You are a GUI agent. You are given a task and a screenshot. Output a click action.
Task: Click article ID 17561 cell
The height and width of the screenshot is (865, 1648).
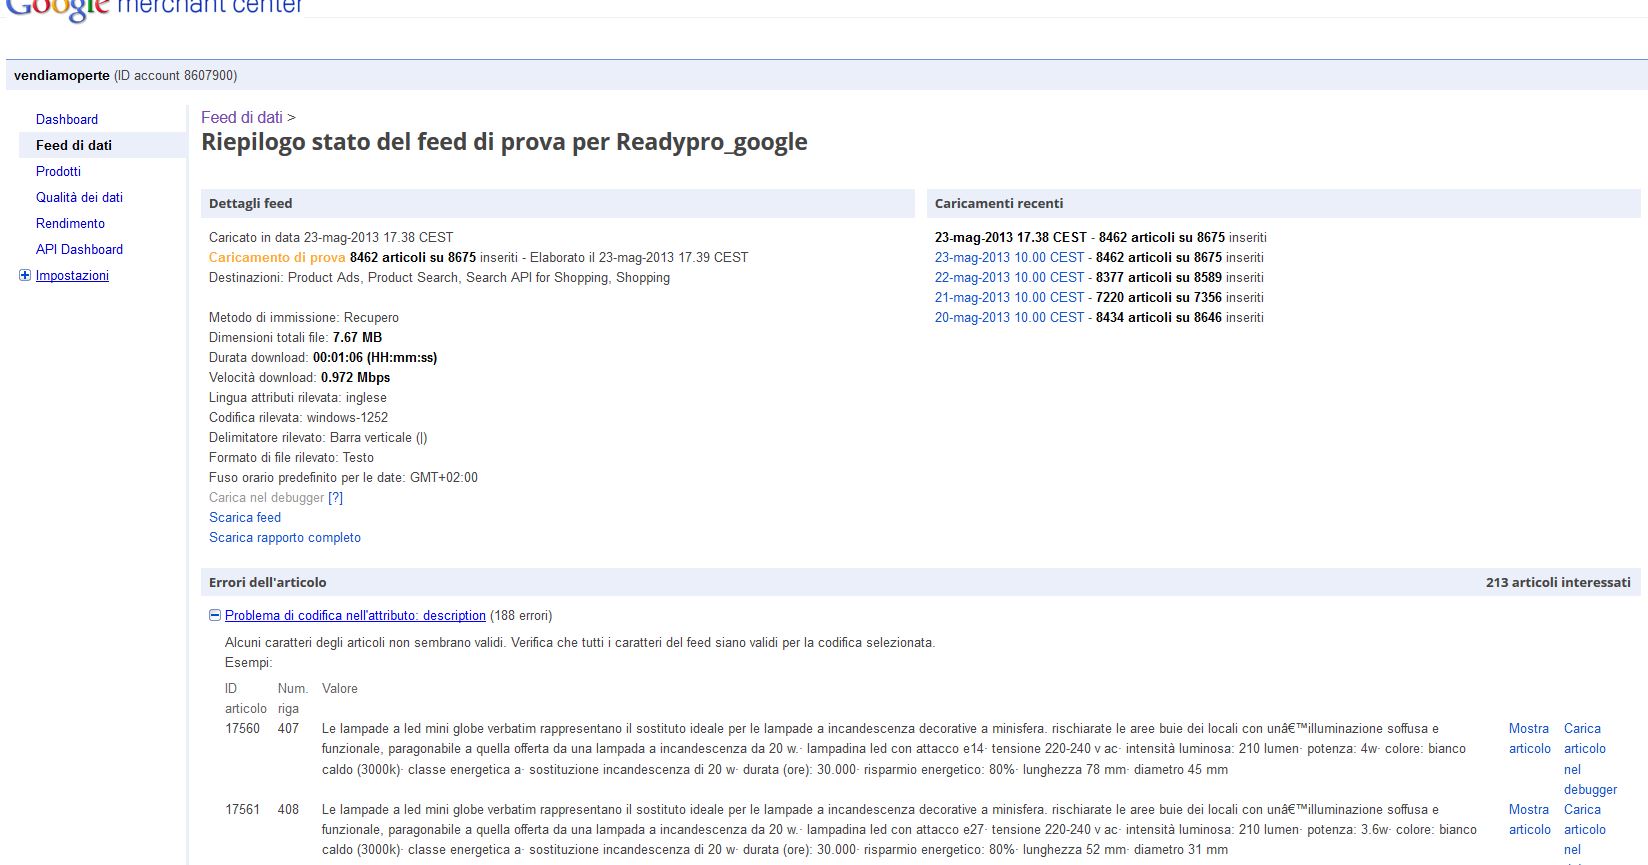click(x=242, y=809)
